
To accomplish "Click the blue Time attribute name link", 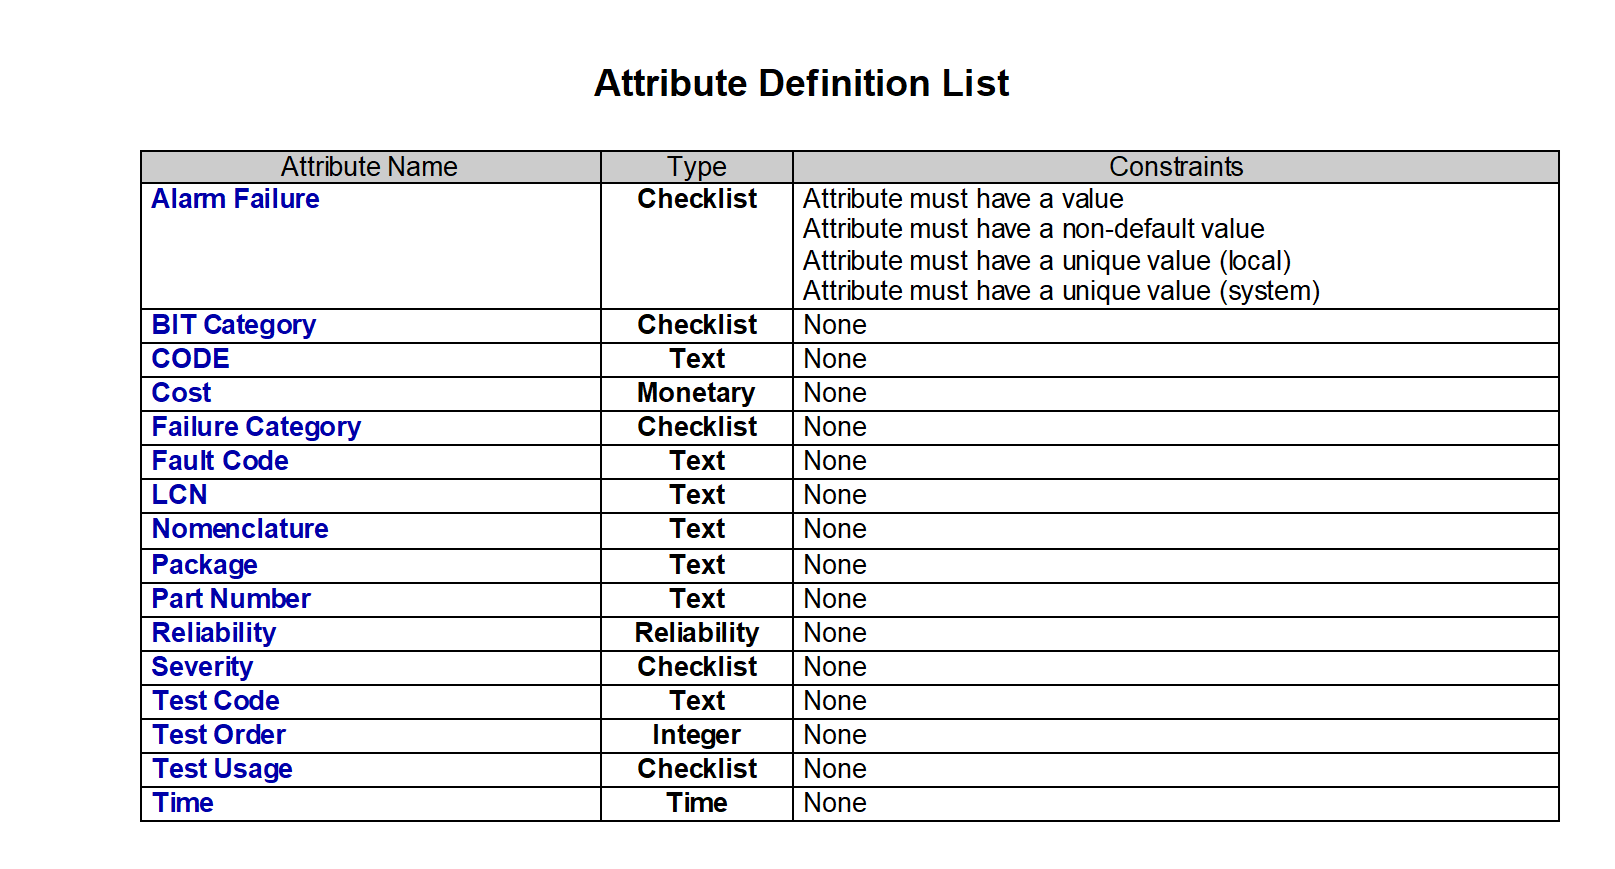I will pos(182,803).
